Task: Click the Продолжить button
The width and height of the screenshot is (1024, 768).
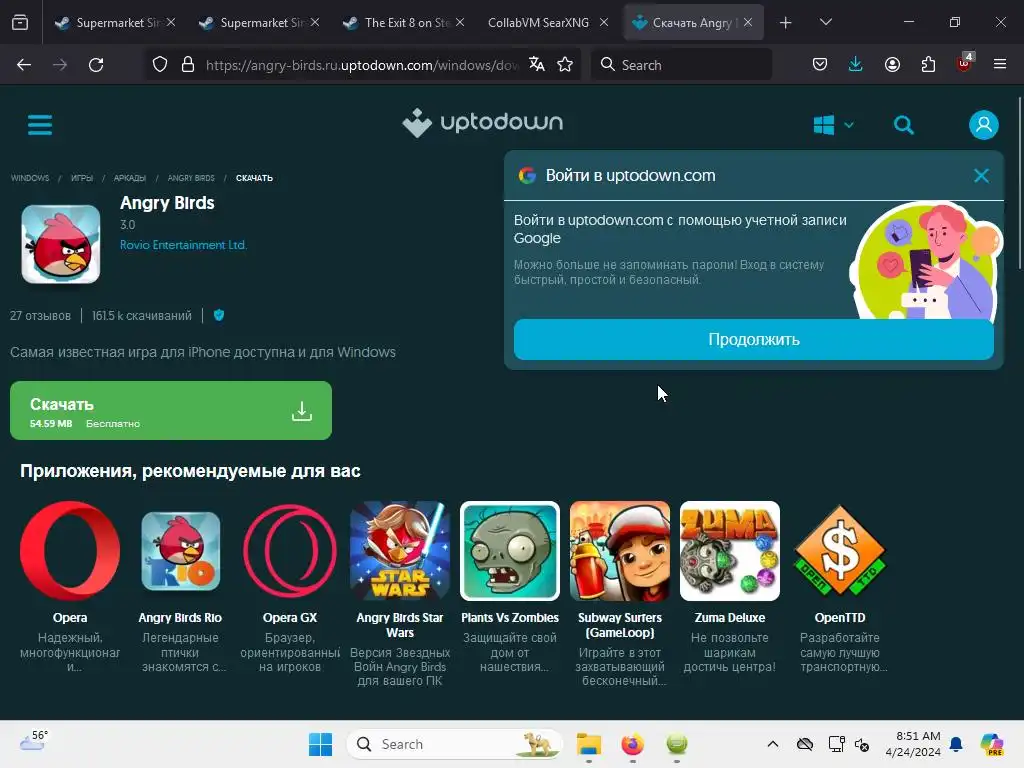Action: [x=754, y=340]
